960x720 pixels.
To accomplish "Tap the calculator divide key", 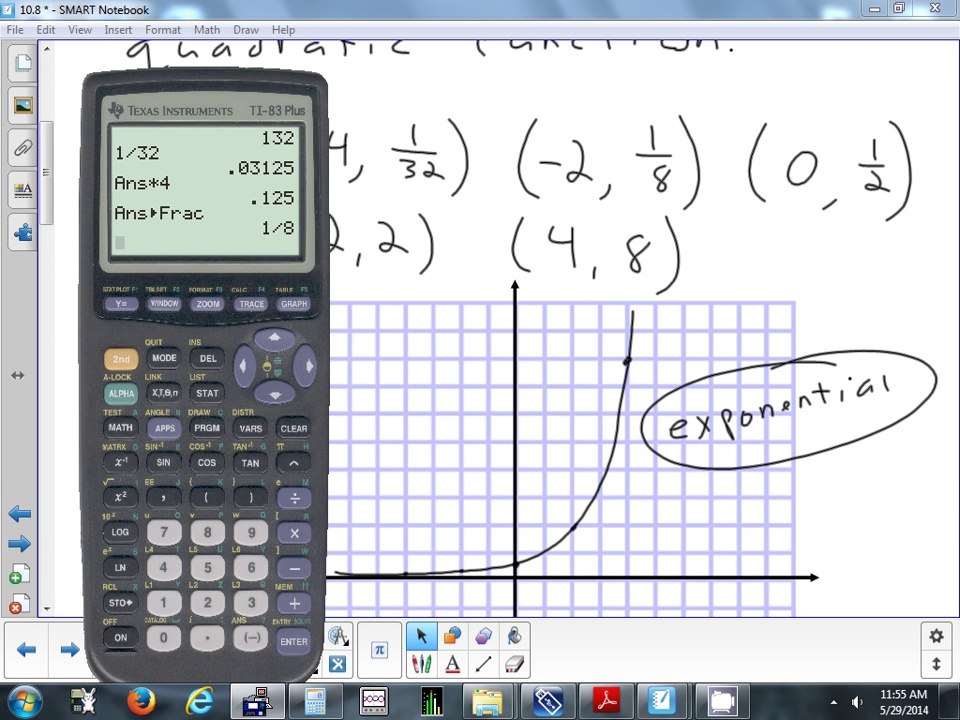I will coord(294,498).
